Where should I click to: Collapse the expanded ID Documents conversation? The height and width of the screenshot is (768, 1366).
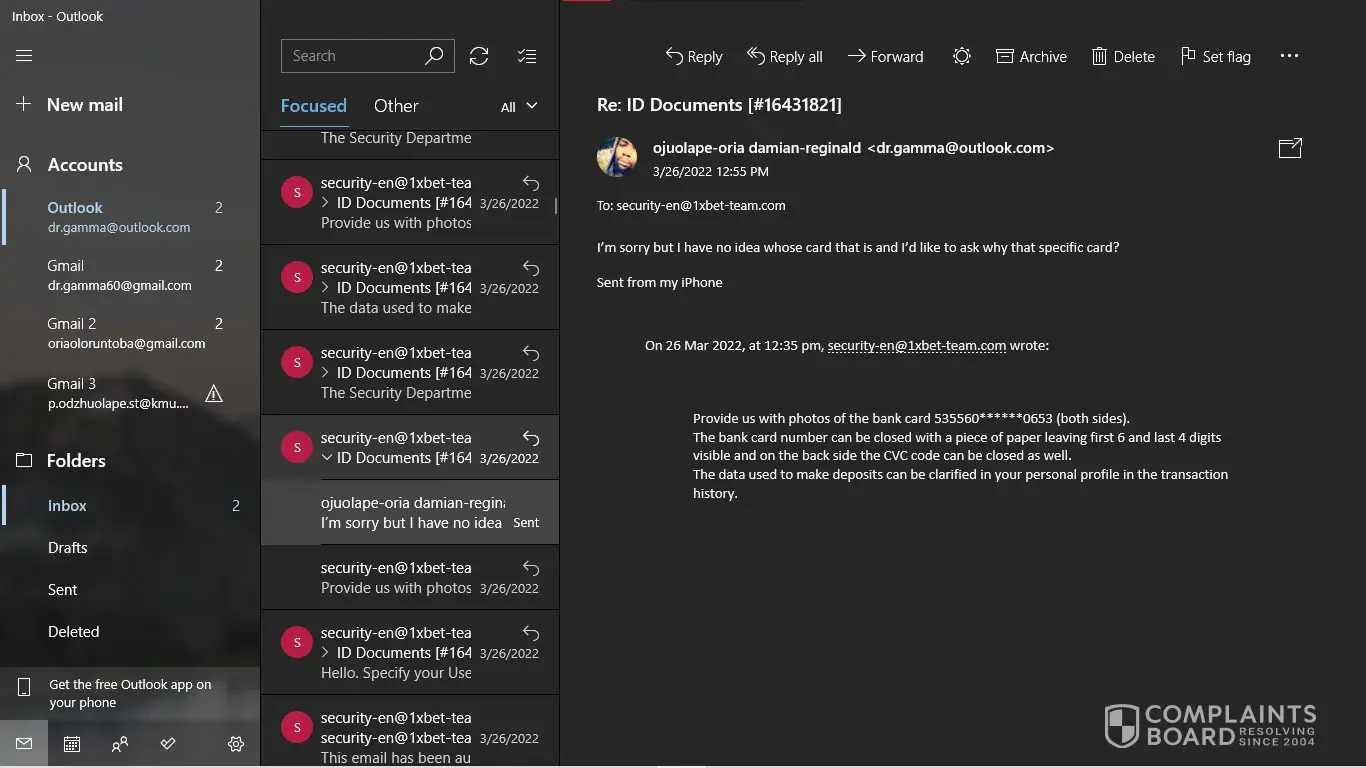tap(327, 458)
